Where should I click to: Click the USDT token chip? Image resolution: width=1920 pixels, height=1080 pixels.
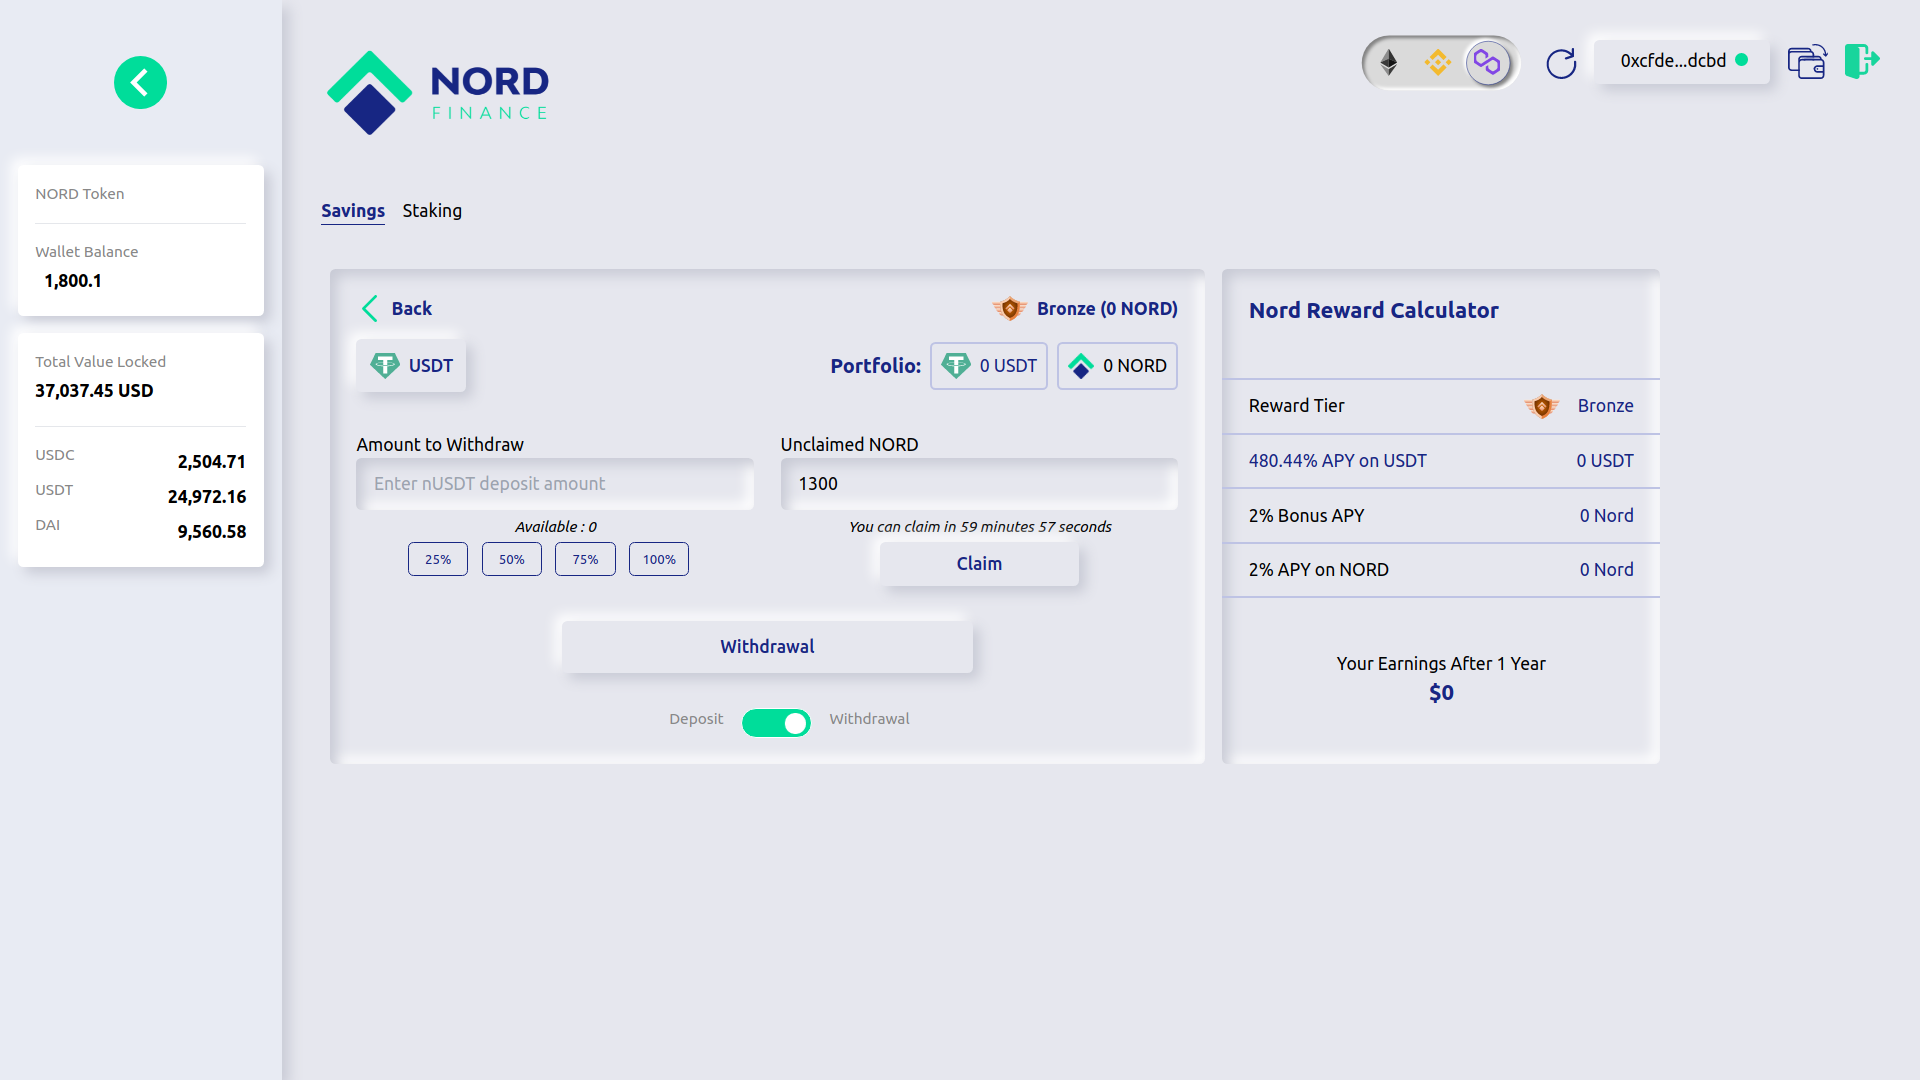click(411, 366)
